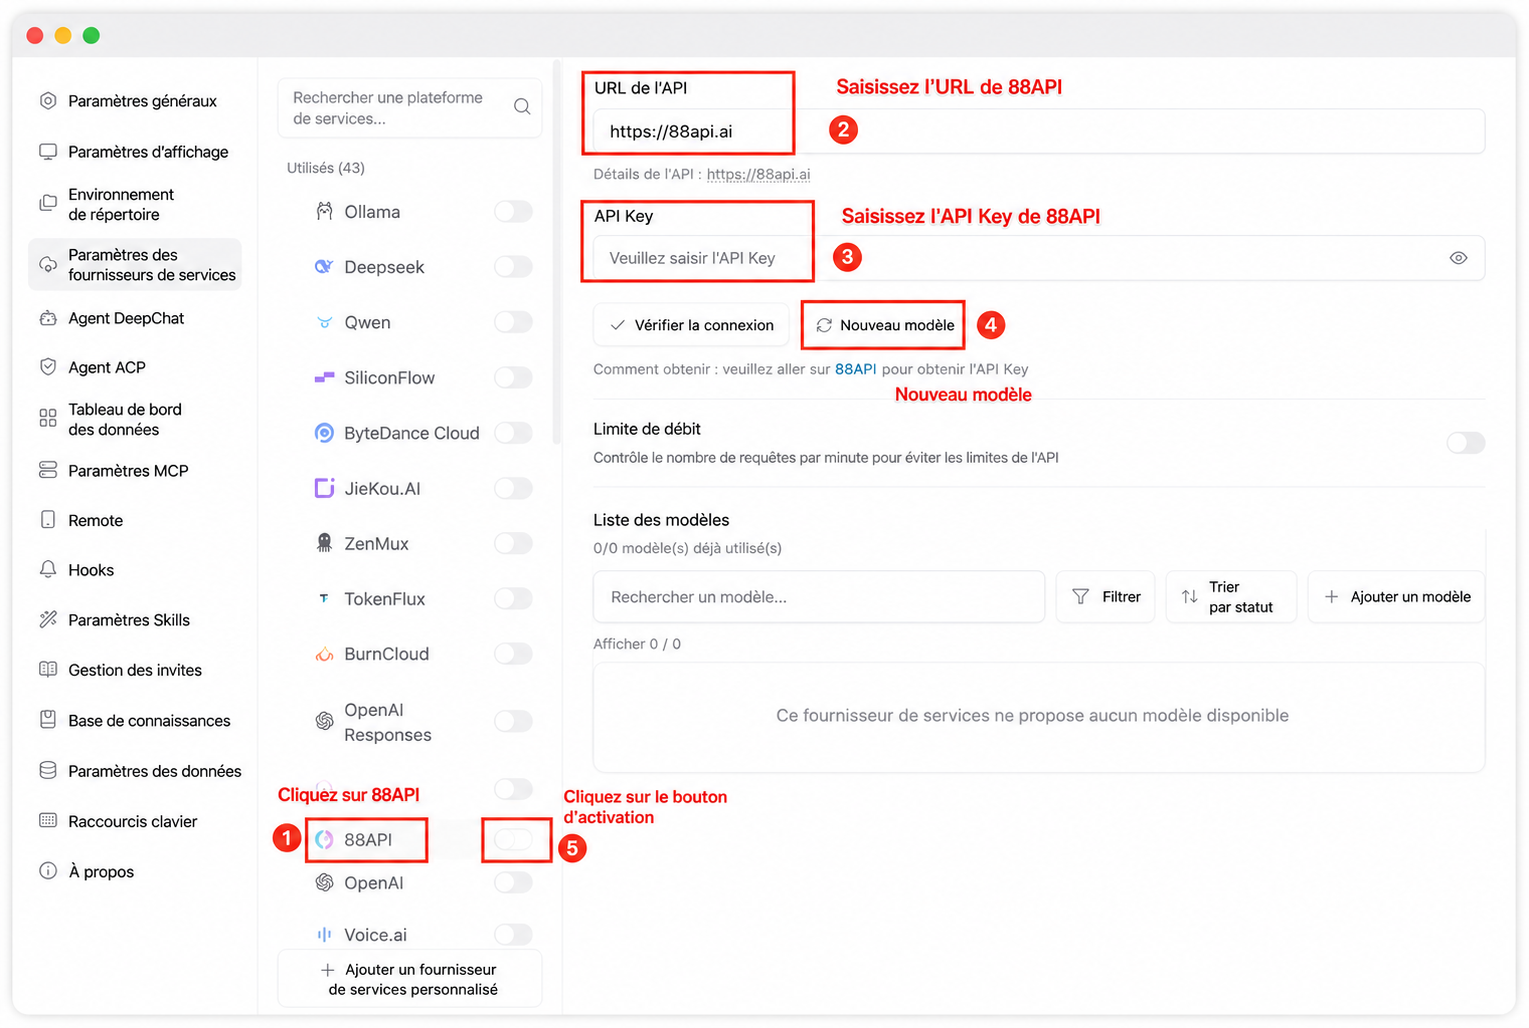The height and width of the screenshot is (1028, 1529).
Task: Click the Filtrer button
Action: click(1105, 597)
